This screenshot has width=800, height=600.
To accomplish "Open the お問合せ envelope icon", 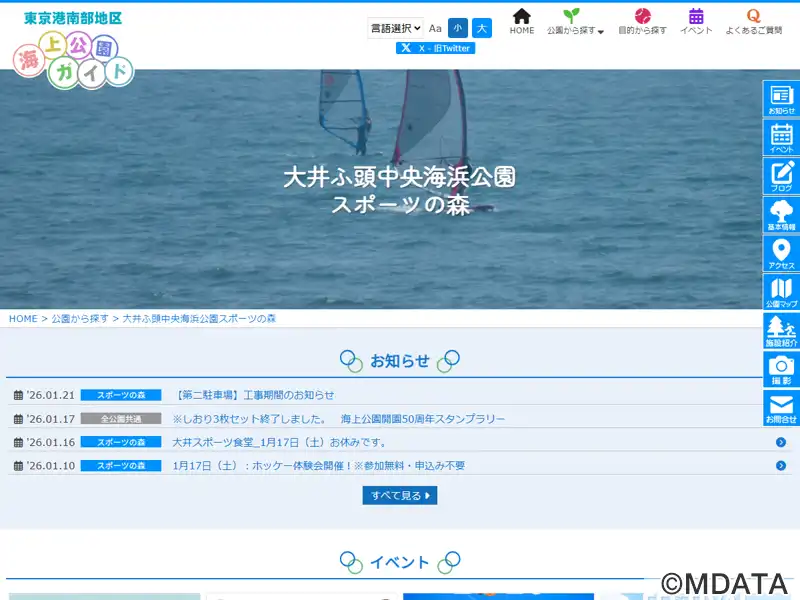I will [781, 408].
